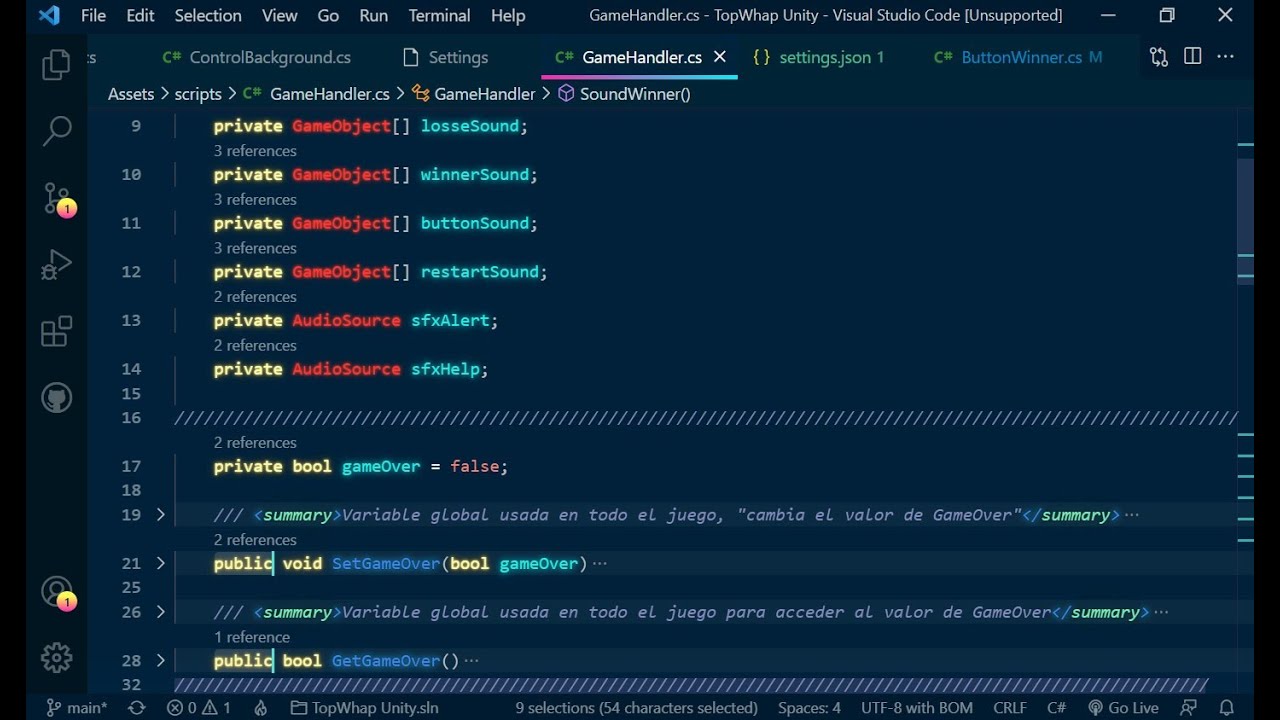This screenshot has width=1280, height=720.
Task: Switch to the Settings tab
Action: point(446,57)
